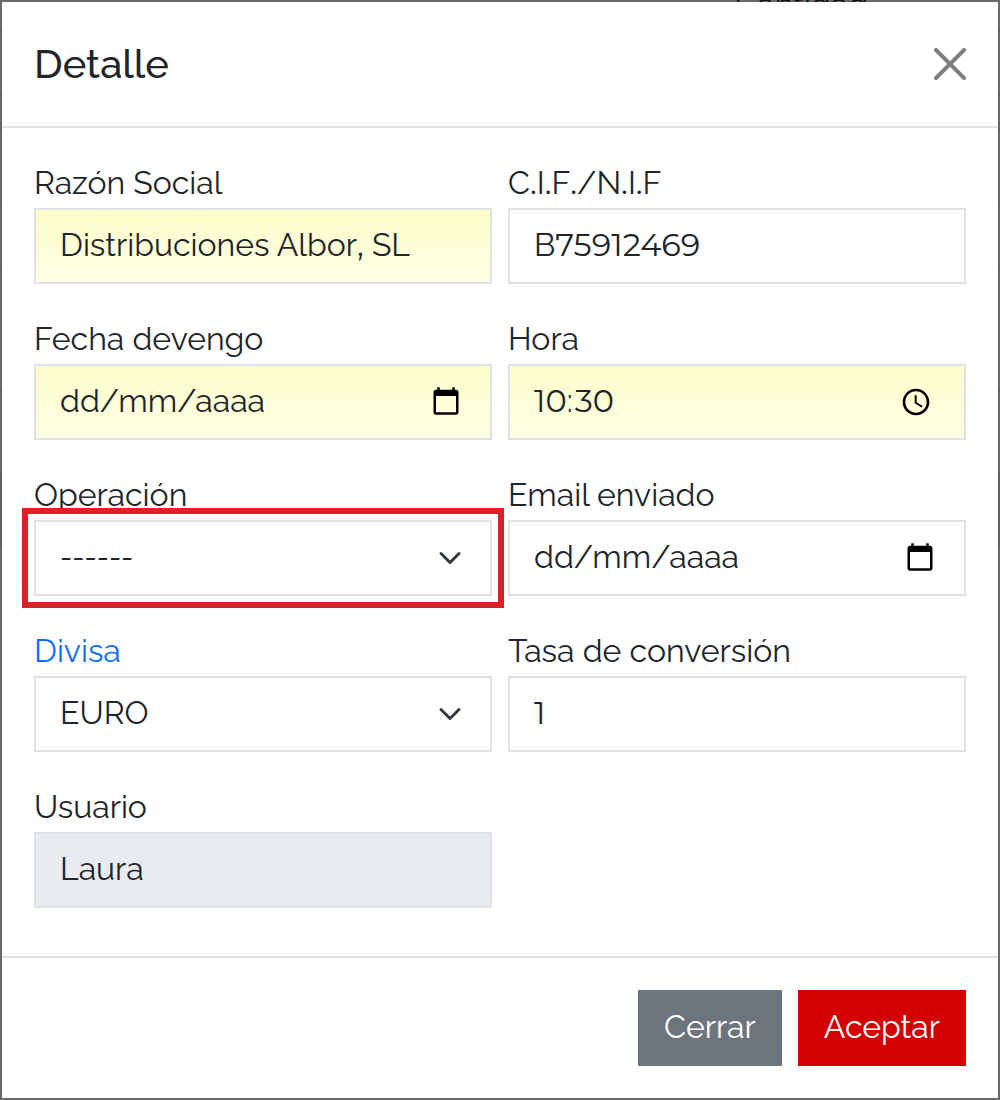Click the Tasa de conversión input field
The width and height of the screenshot is (1000, 1100).
737,713
